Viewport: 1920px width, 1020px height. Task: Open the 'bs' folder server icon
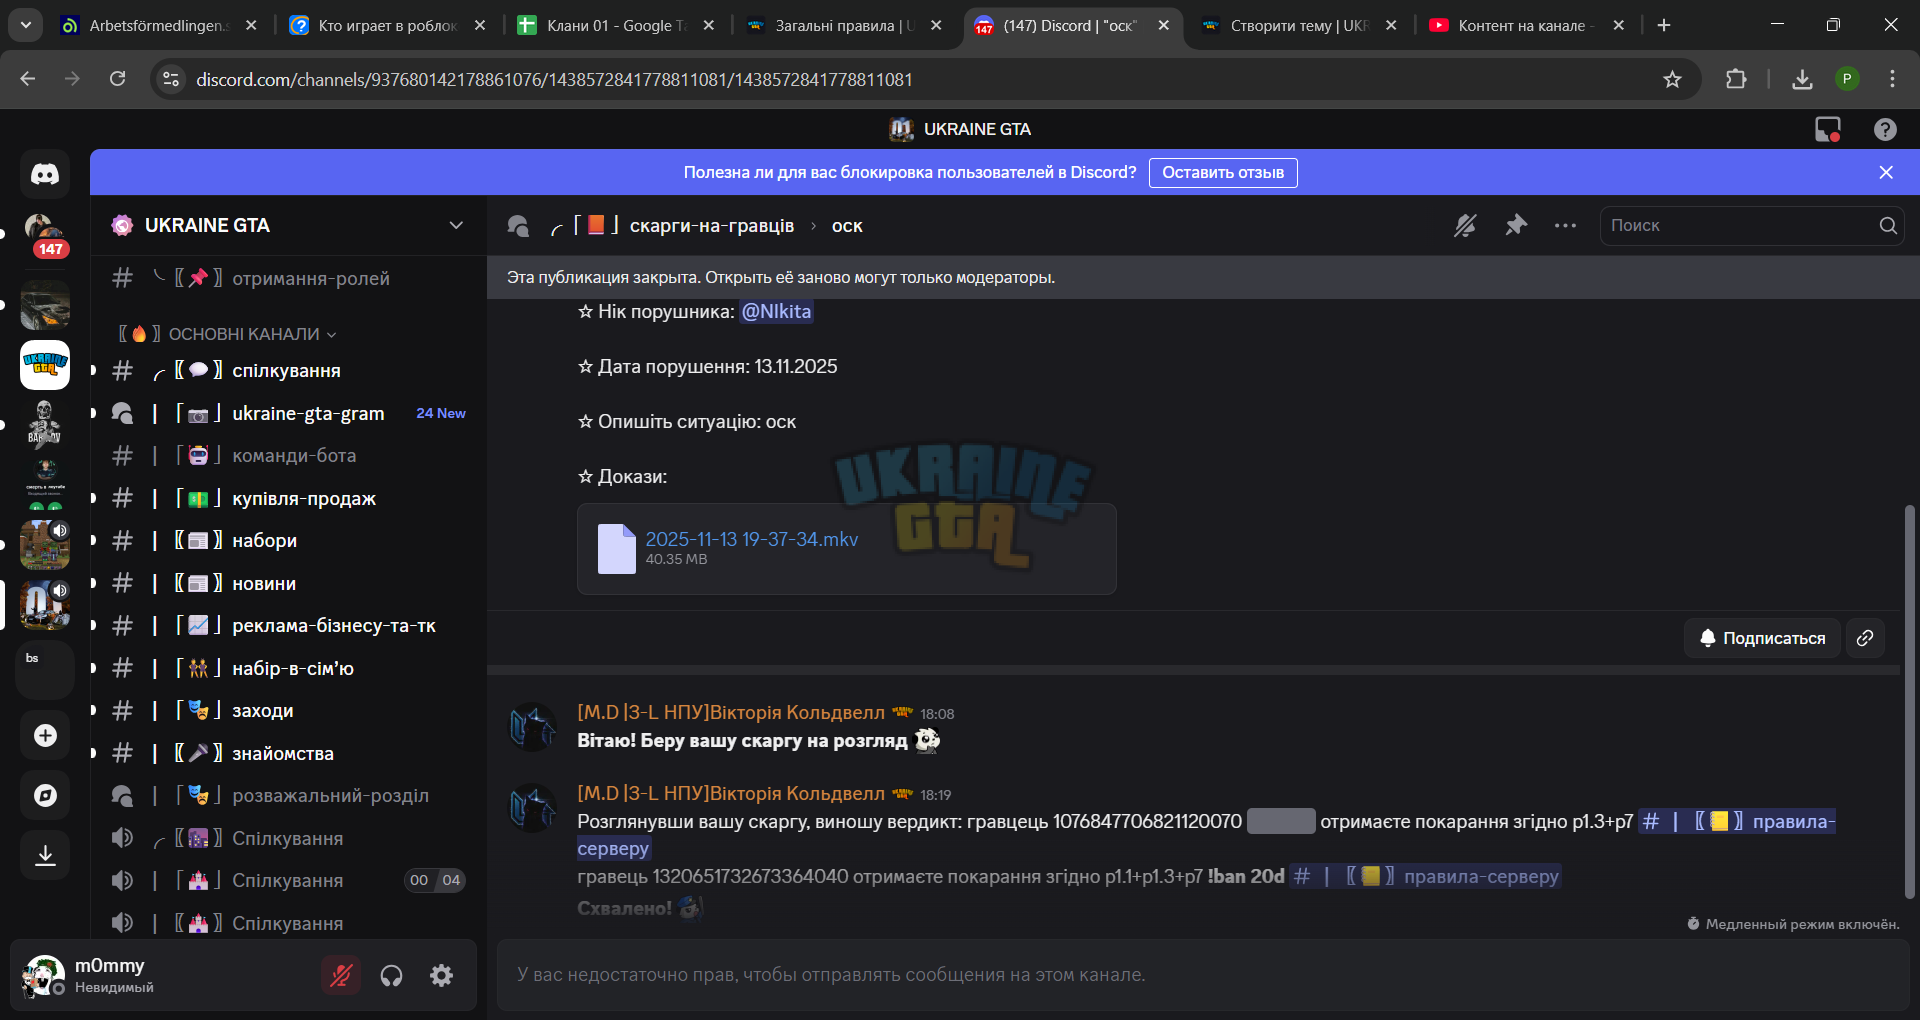click(45, 669)
